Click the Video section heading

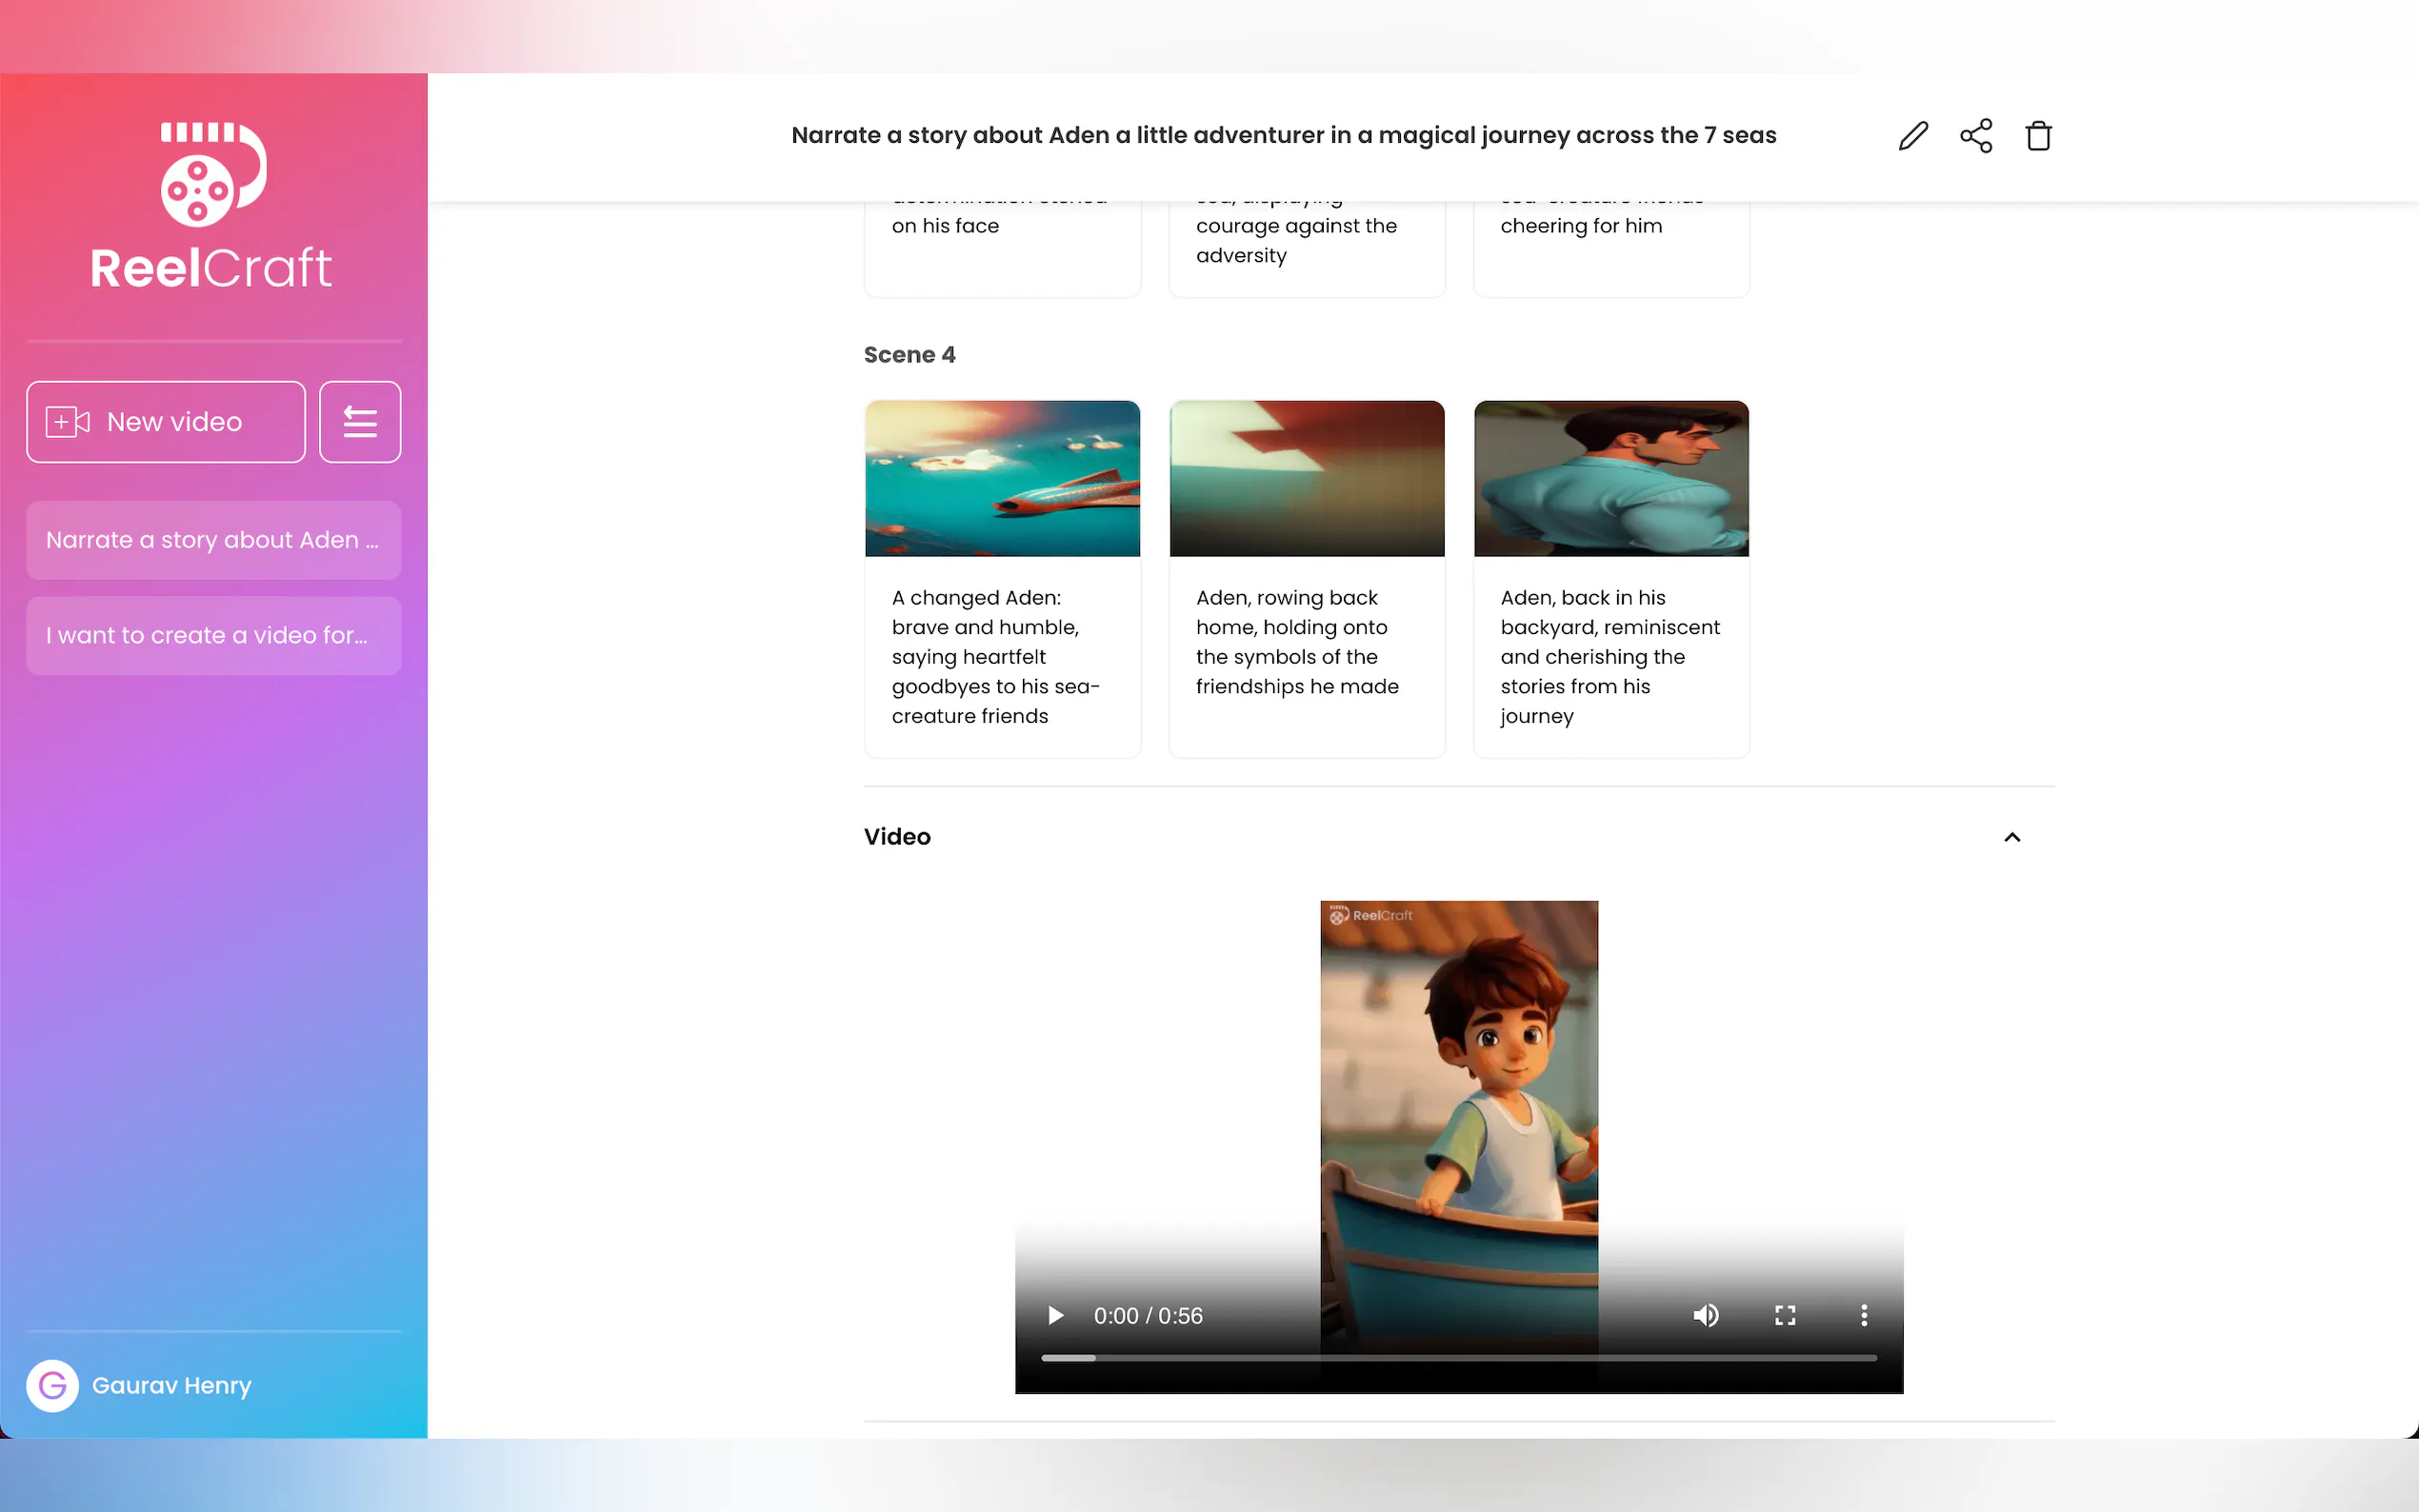point(897,837)
